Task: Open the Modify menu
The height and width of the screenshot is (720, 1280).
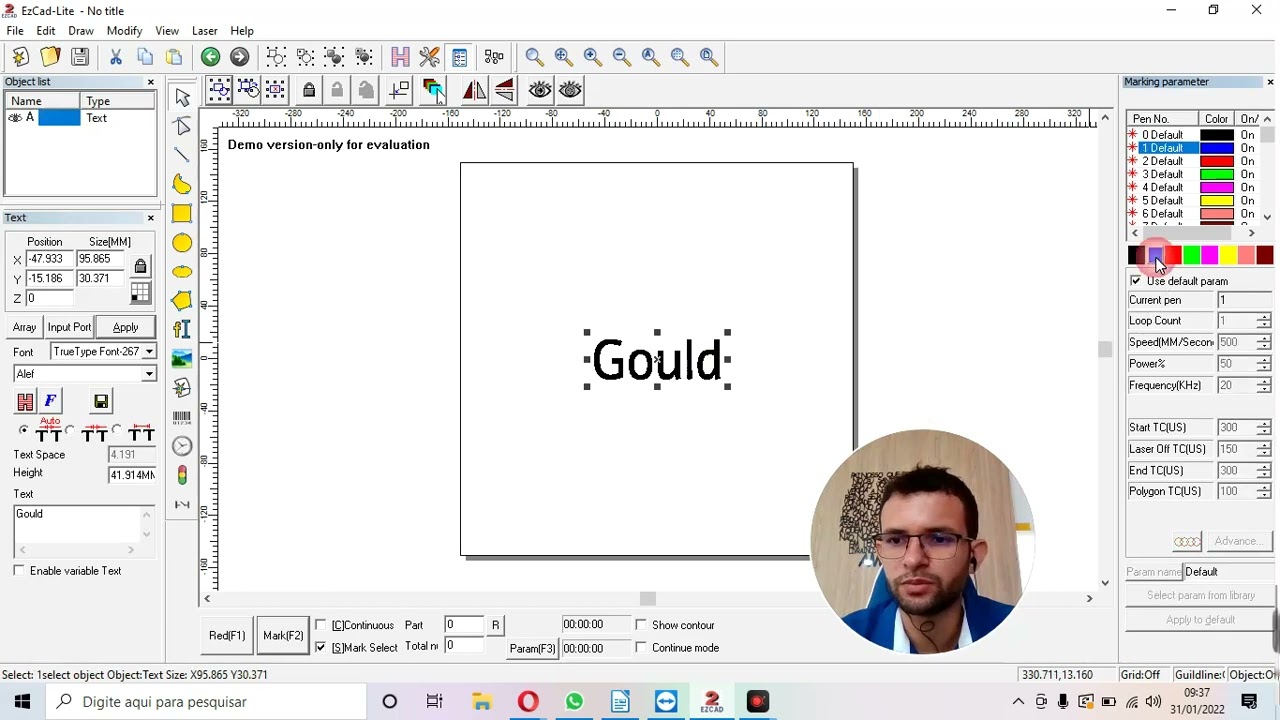Action: click(124, 31)
